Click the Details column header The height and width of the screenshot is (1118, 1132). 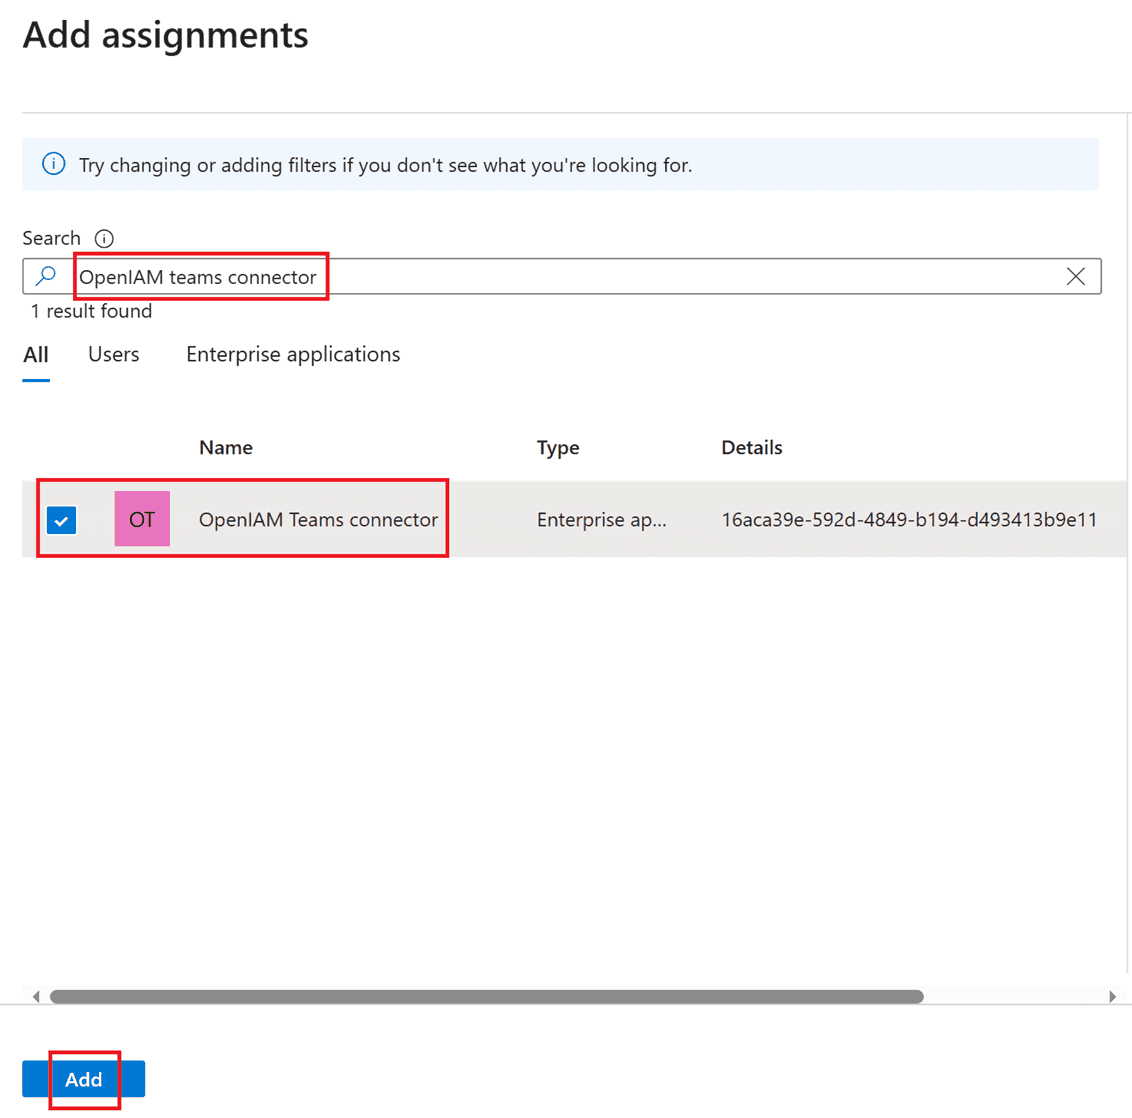click(x=752, y=448)
